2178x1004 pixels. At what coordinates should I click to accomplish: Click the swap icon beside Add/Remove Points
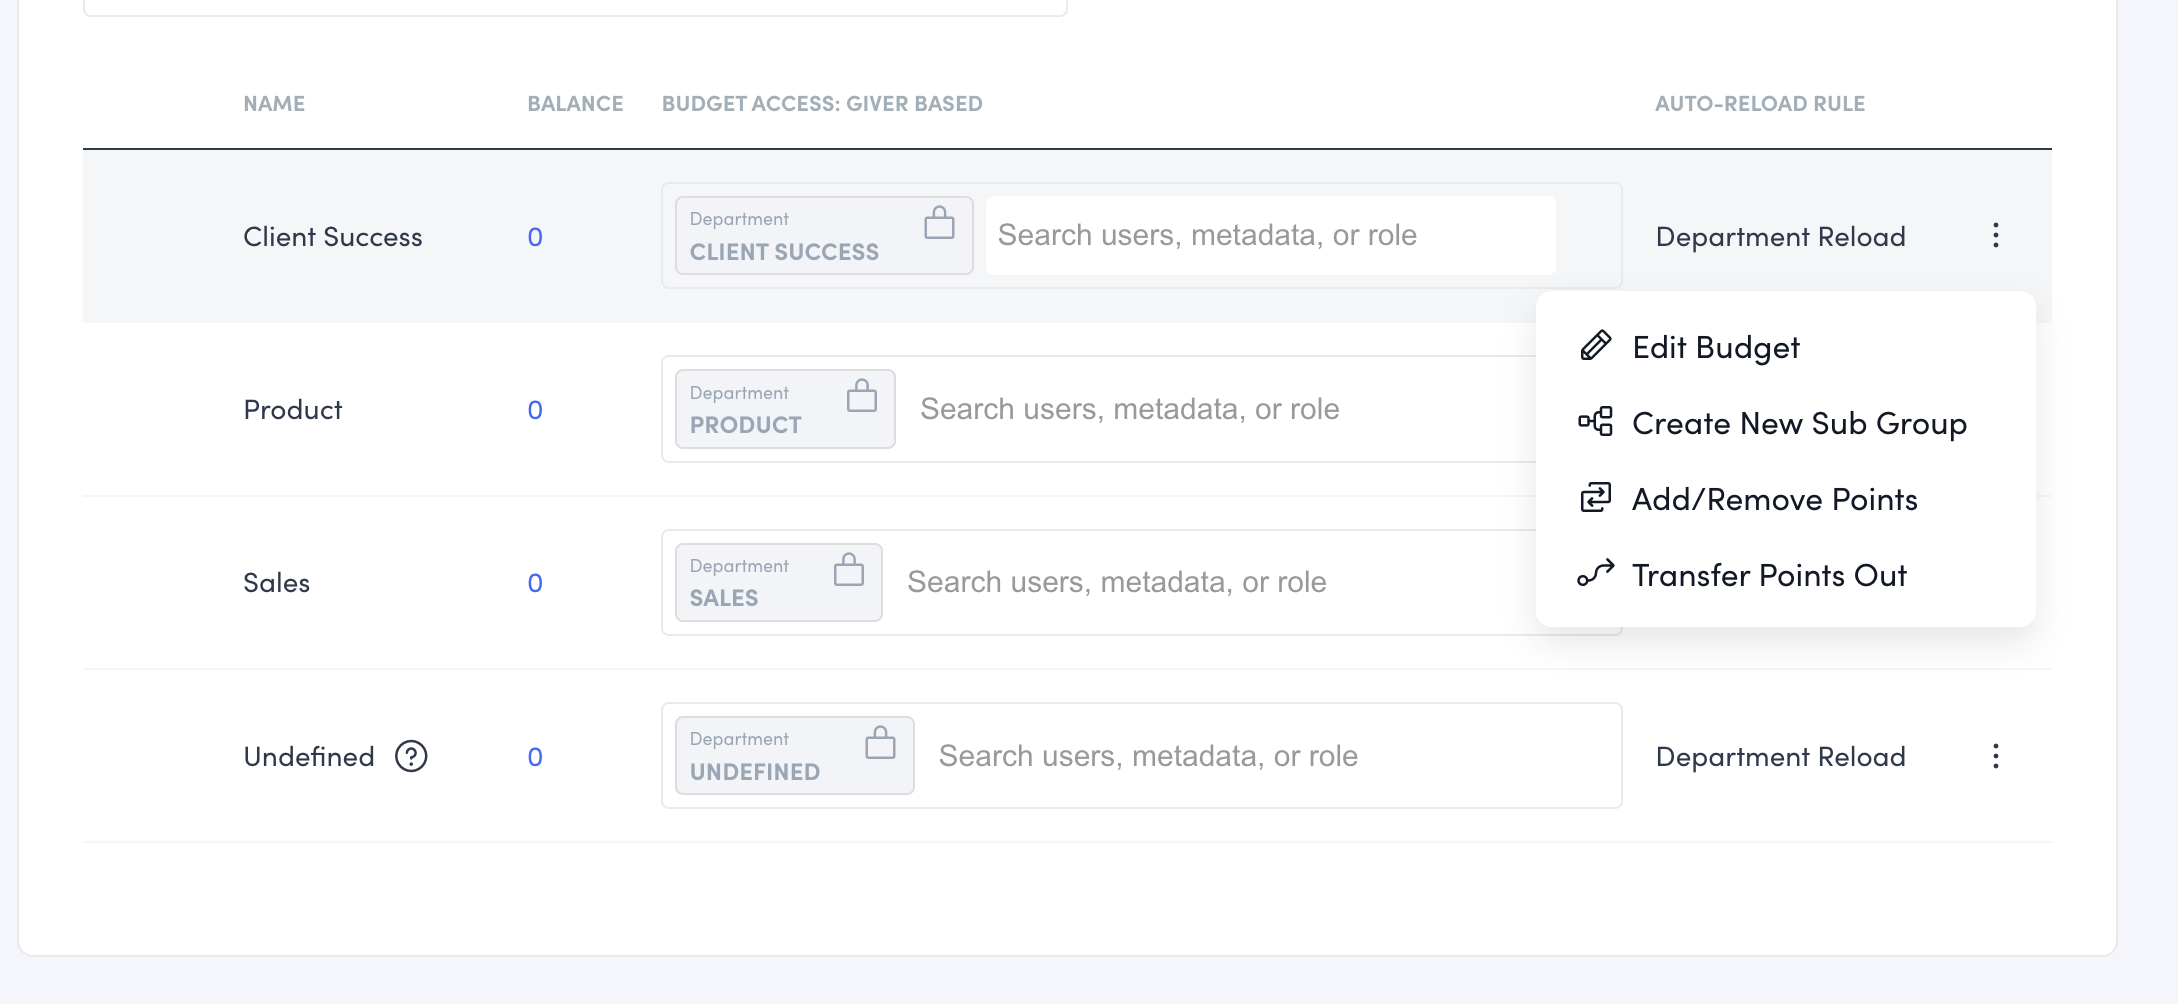1594,498
